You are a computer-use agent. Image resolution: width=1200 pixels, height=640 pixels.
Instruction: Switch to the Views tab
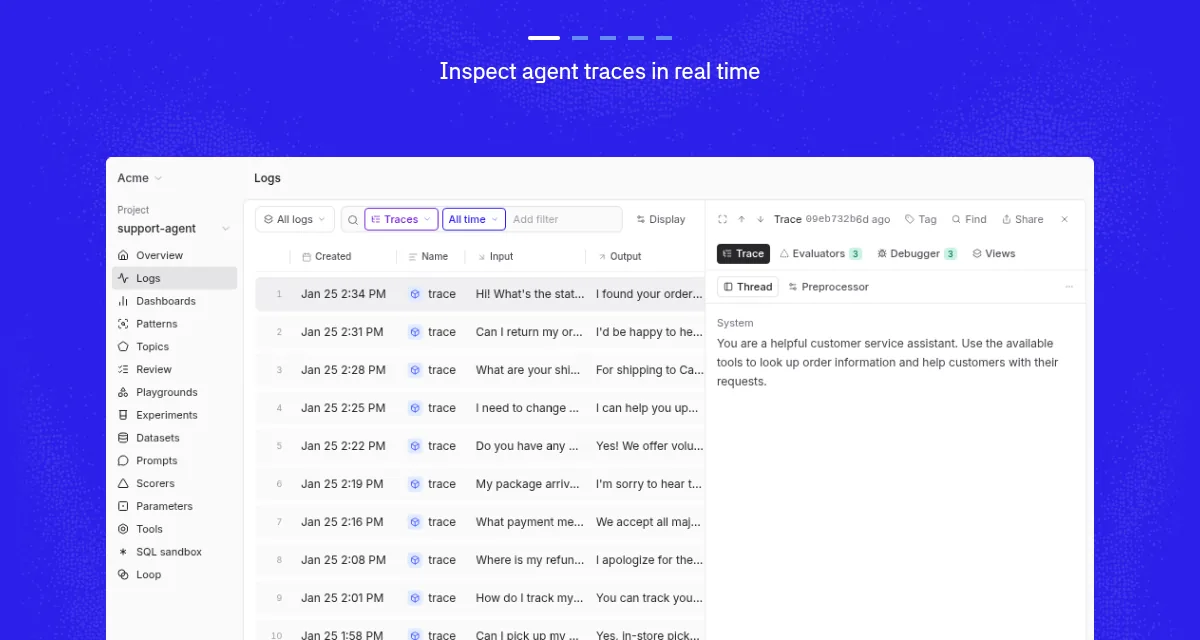(x=994, y=254)
